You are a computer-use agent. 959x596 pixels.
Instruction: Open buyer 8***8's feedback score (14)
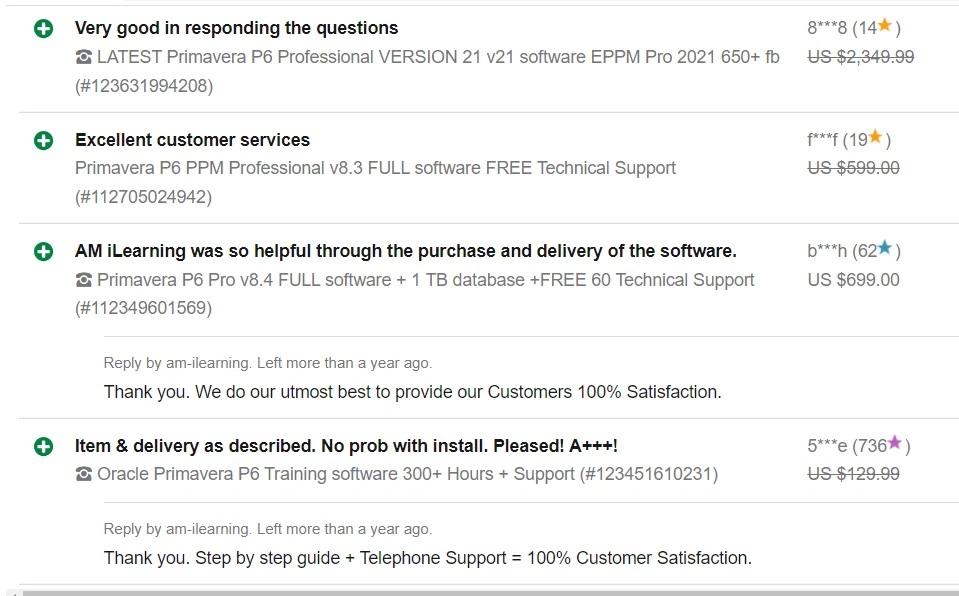coord(866,26)
